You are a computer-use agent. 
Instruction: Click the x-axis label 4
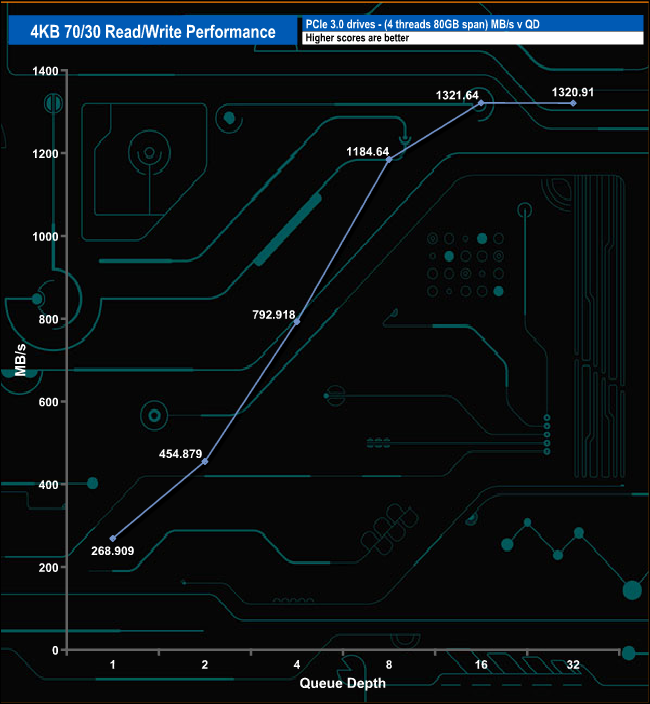(x=297, y=664)
